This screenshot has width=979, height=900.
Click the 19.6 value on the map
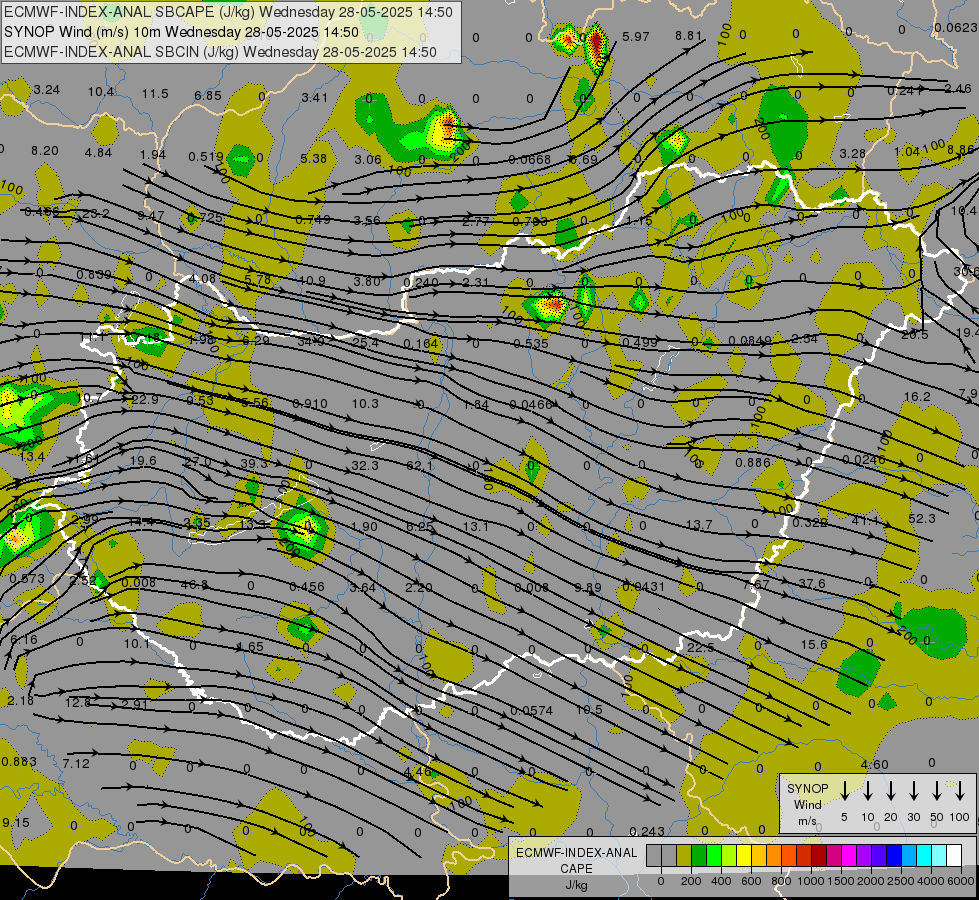point(143,461)
